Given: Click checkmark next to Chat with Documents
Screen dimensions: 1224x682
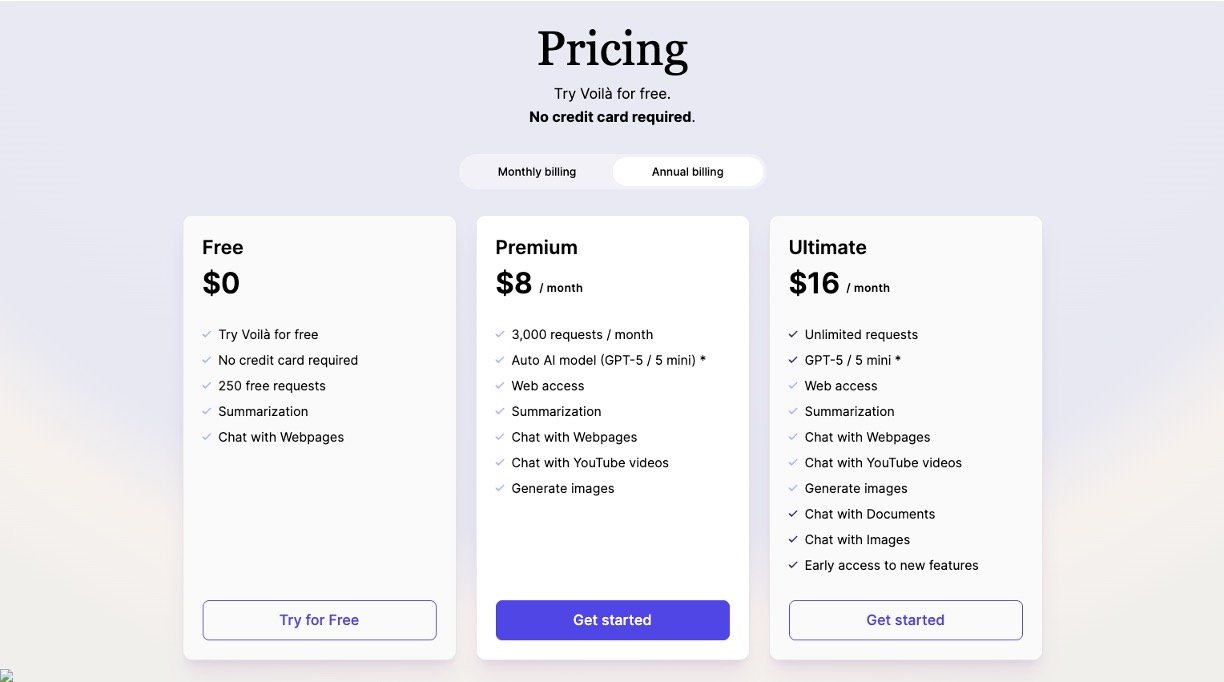Looking at the screenshot, I should point(793,514).
